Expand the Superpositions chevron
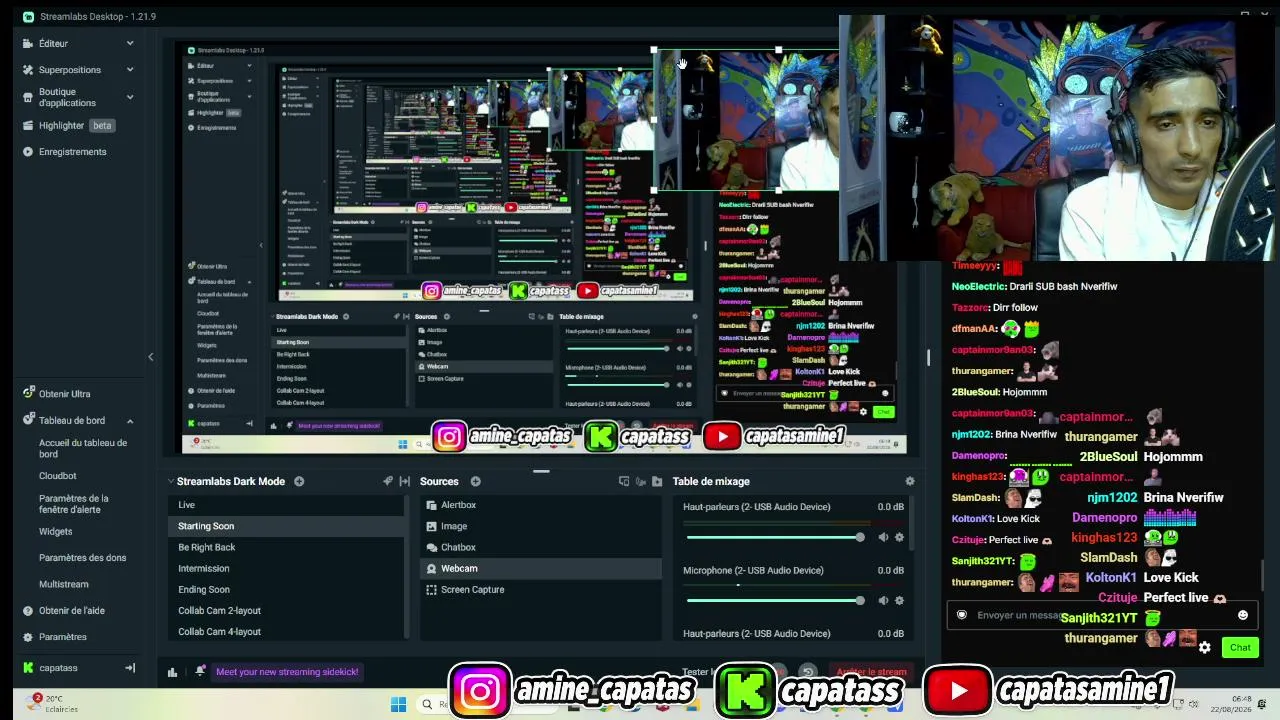 (130, 69)
